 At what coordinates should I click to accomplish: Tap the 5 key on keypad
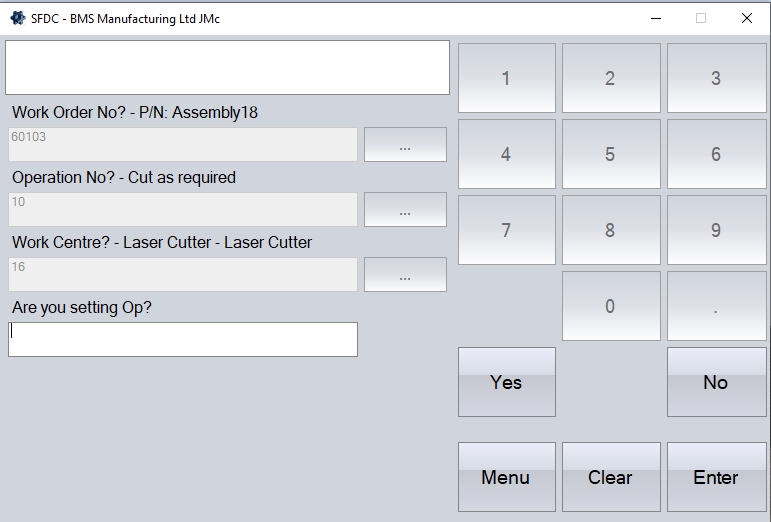(610, 154)
